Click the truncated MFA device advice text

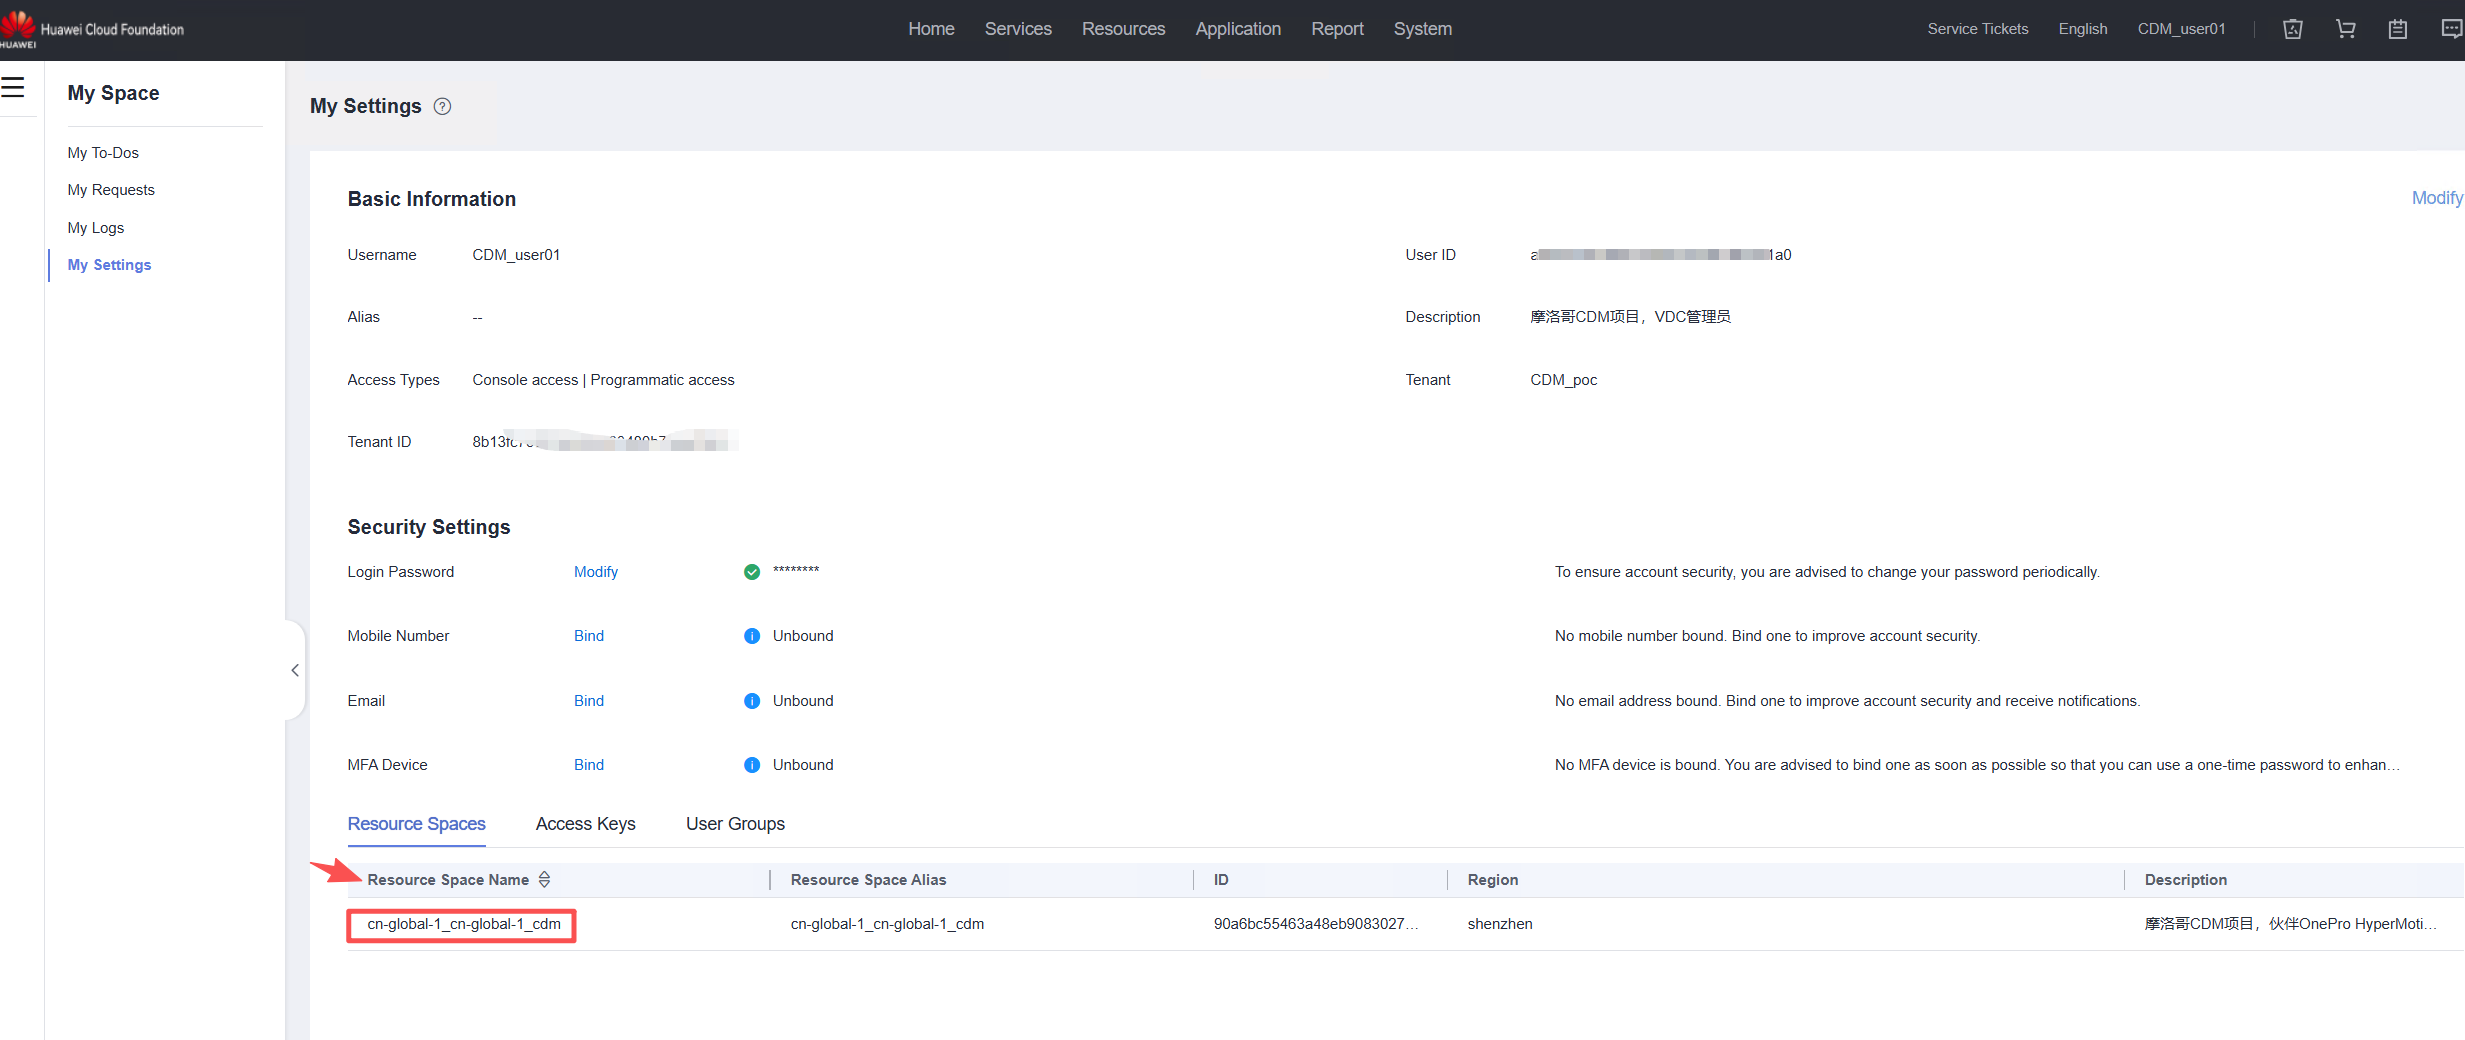click(x=1977, y=765)
